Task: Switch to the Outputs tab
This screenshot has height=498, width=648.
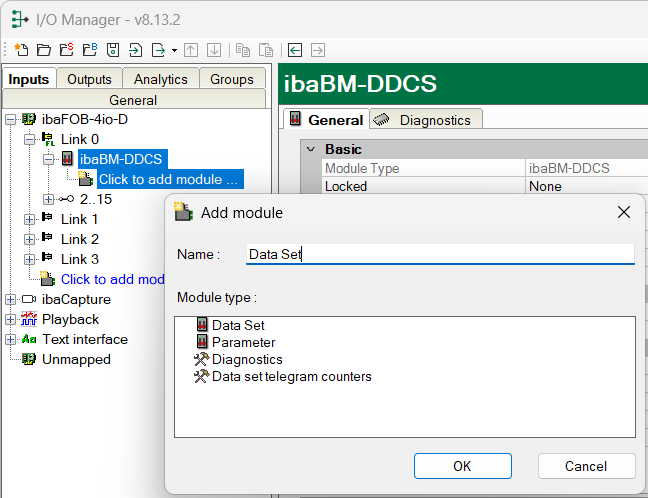Action: point(89,79)
